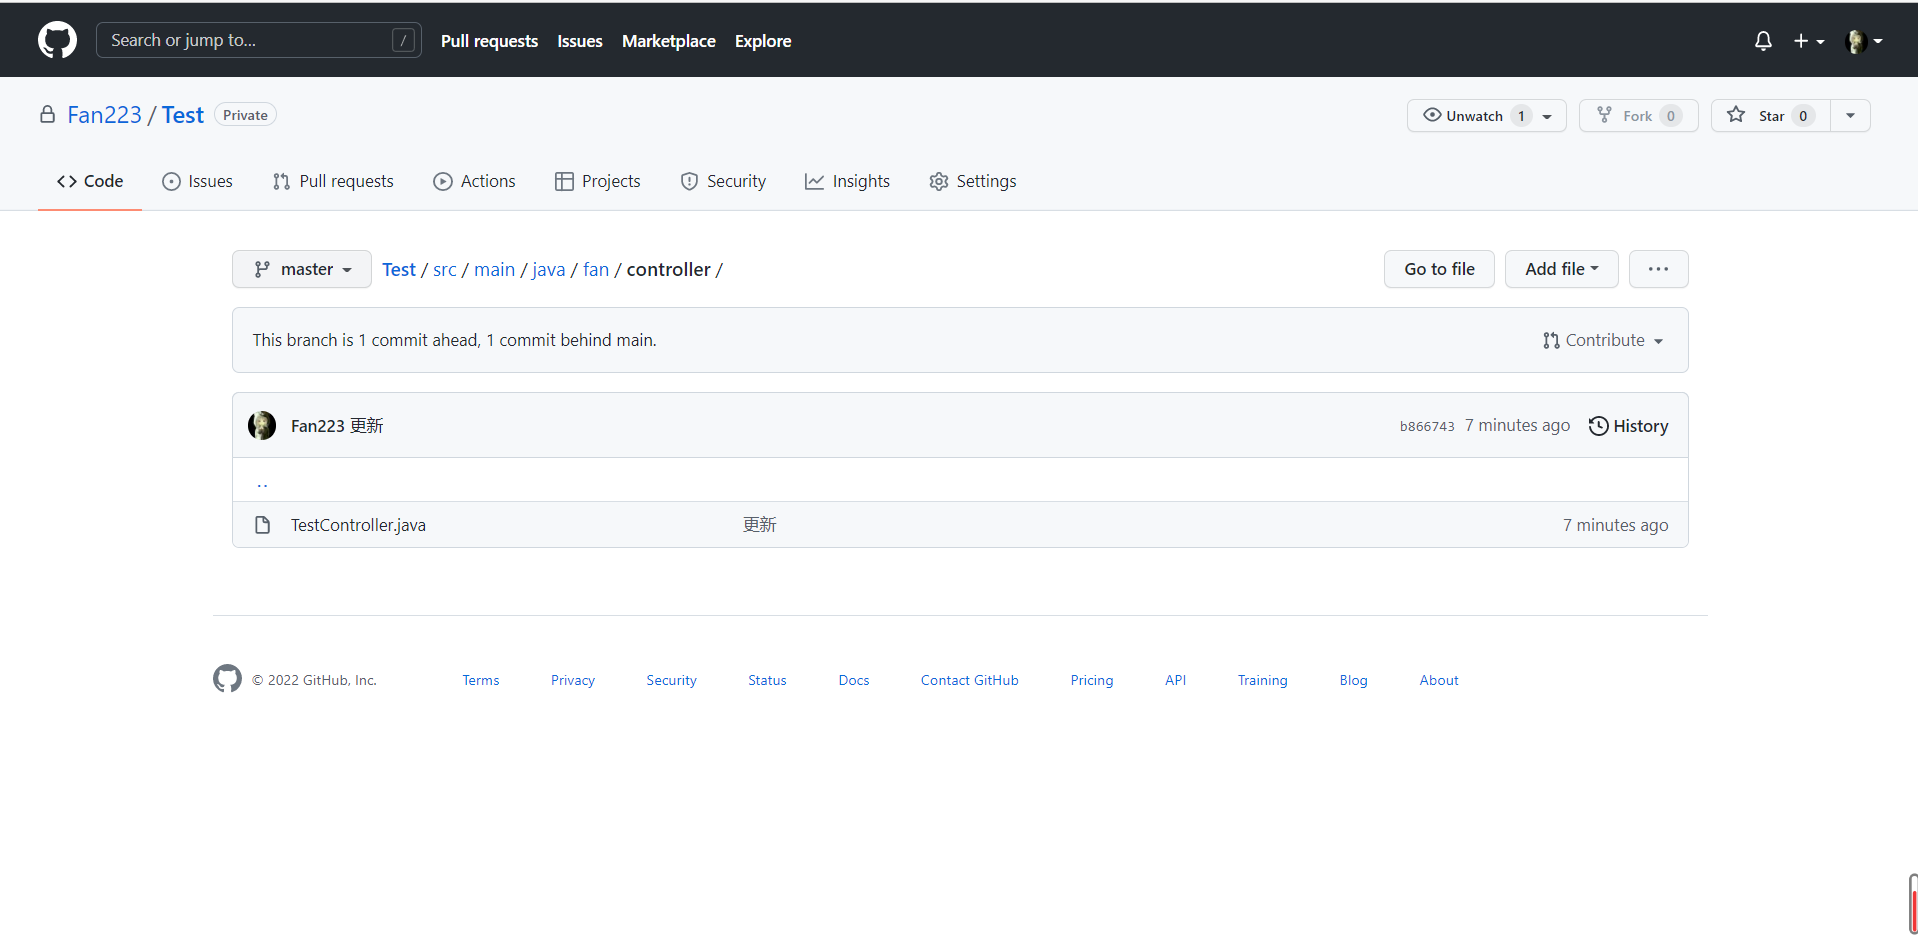Switch to the repository Pull requests tab

pos(333,181)
